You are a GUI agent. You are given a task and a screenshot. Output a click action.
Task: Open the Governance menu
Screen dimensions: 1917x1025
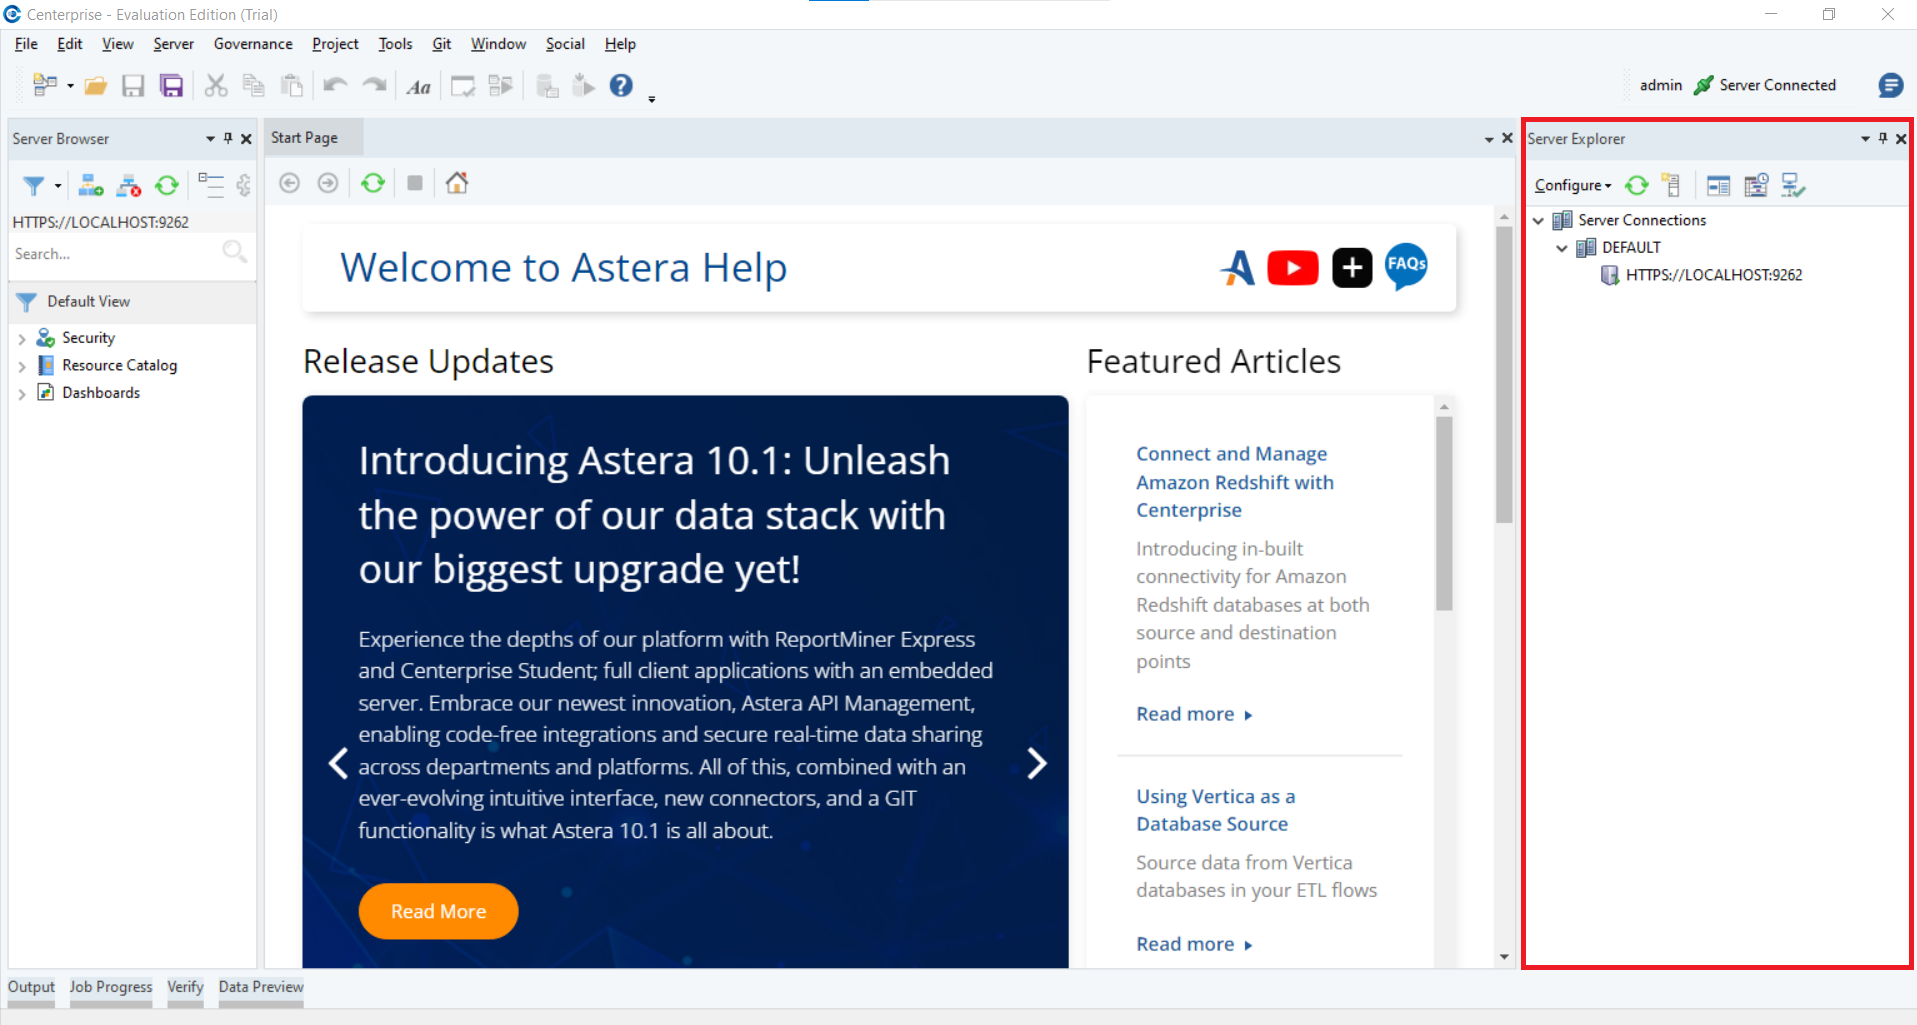point(253,44)
